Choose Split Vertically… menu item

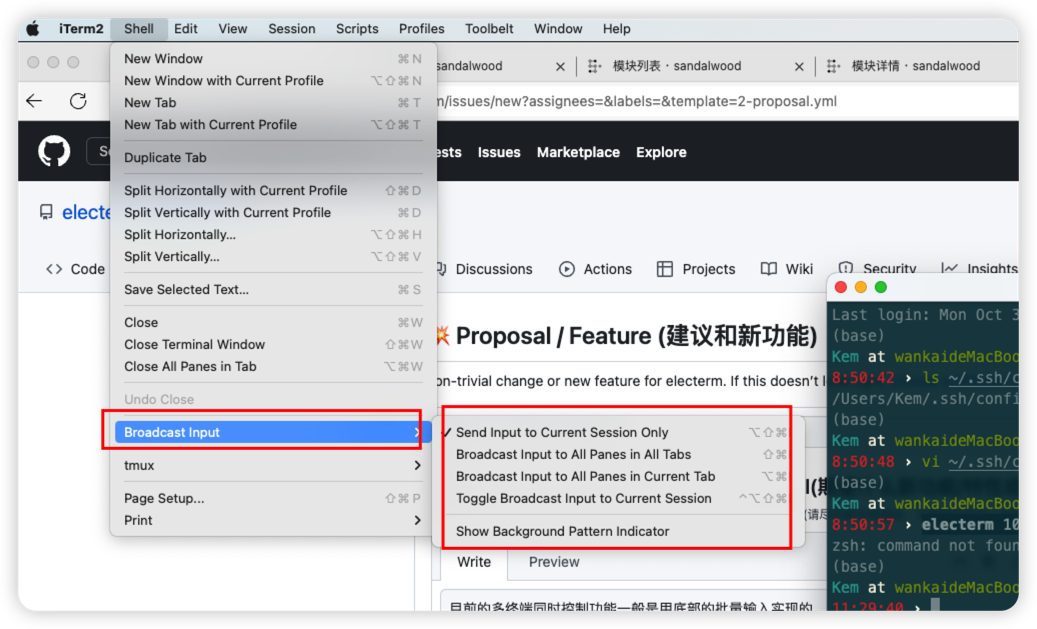pos(272,256)
